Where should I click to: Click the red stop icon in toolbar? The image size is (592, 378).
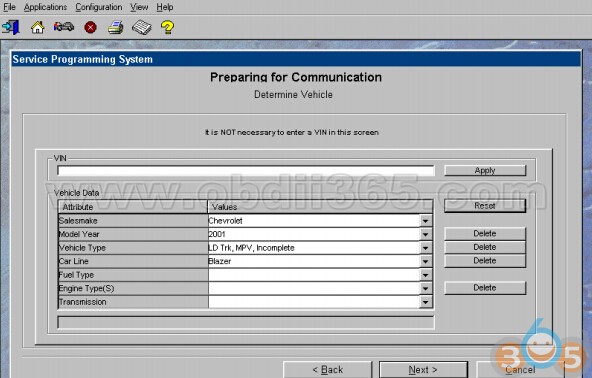[x=90, y=28]
